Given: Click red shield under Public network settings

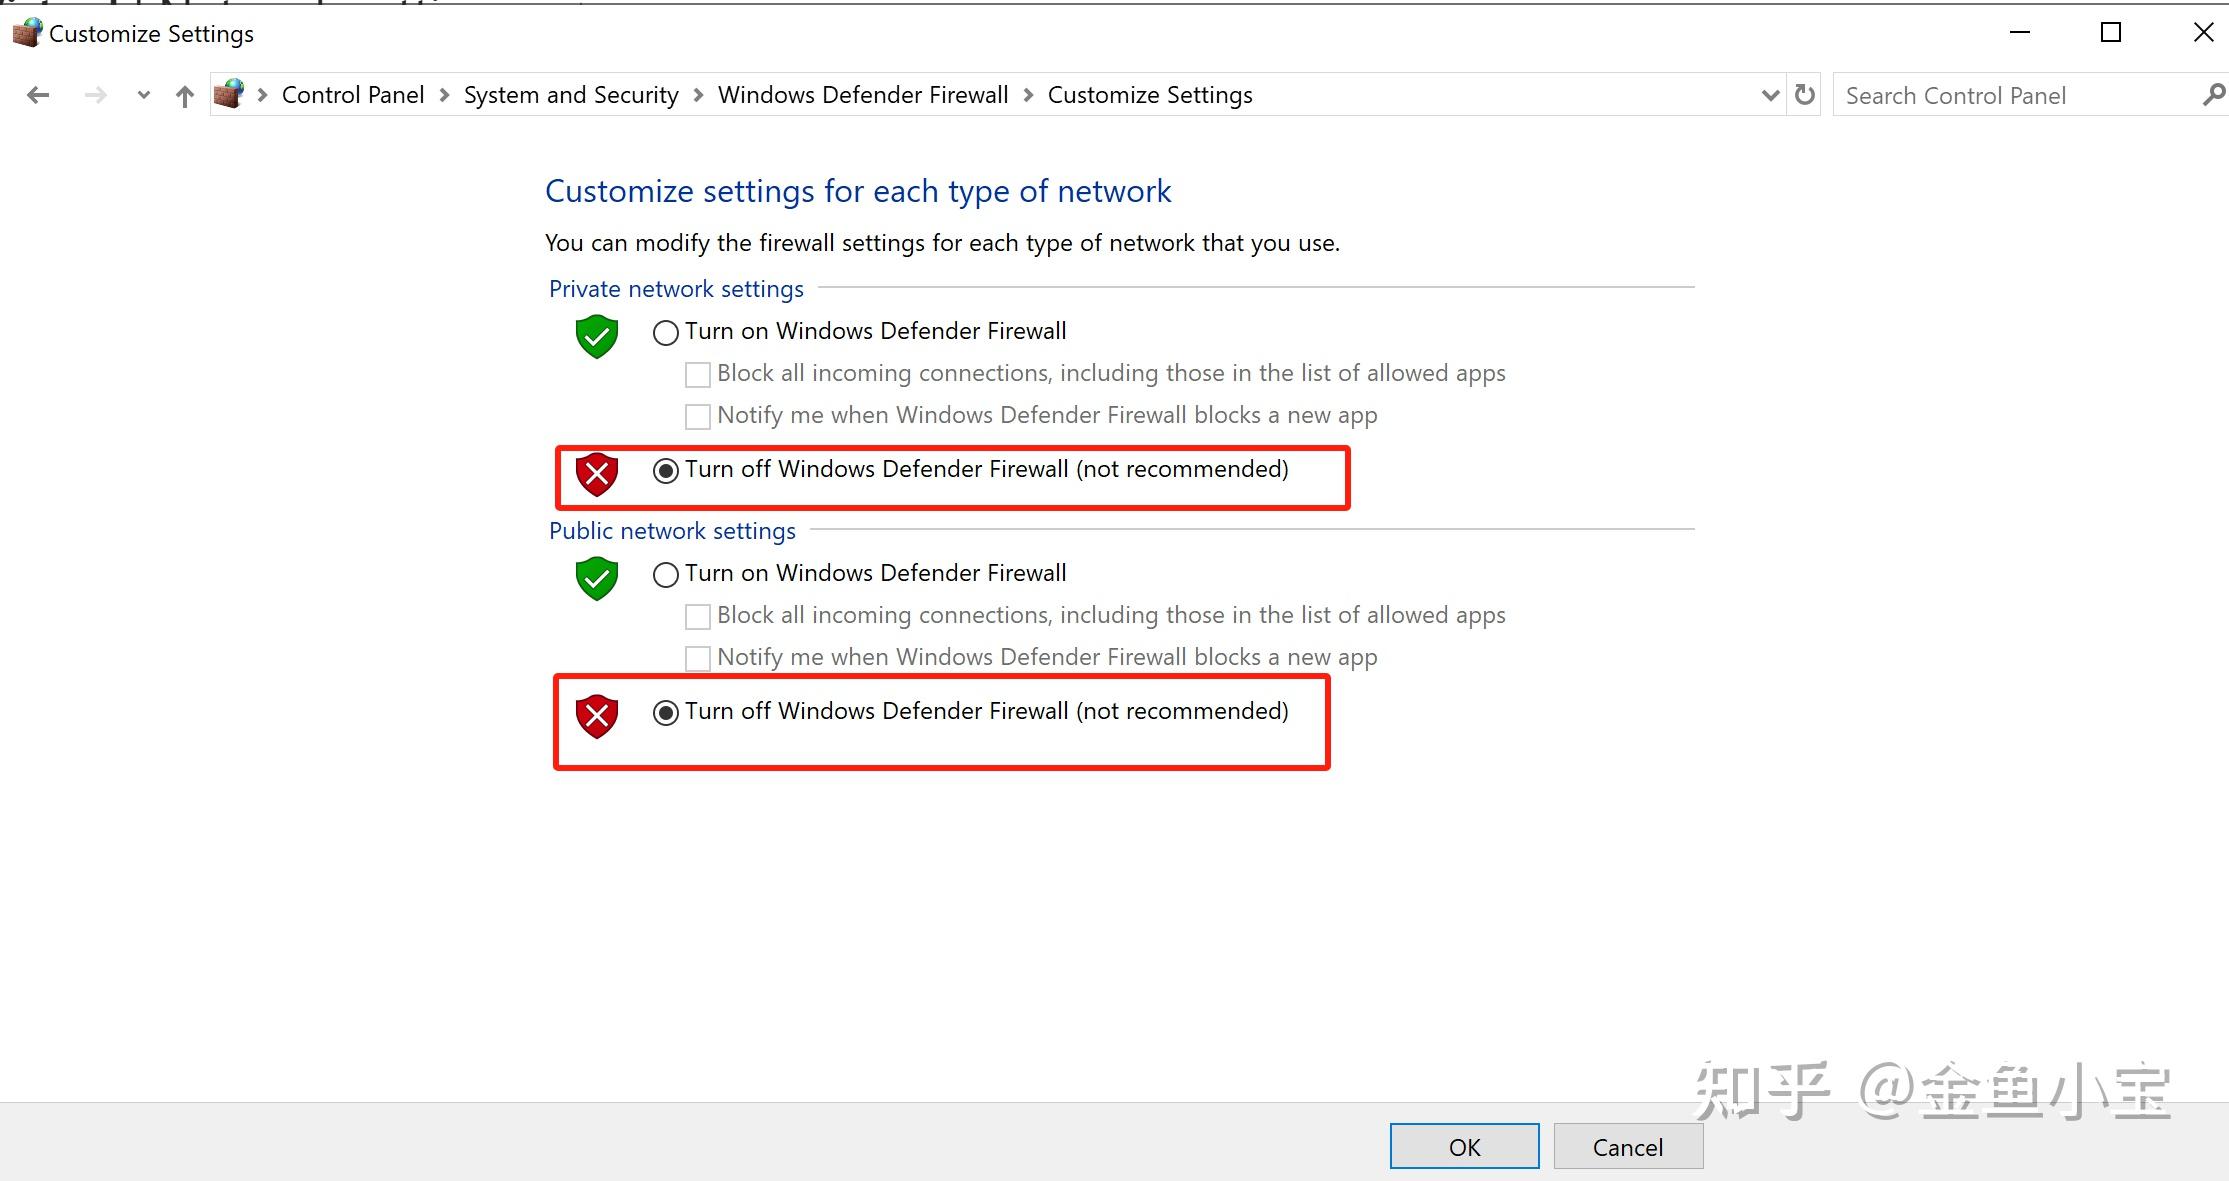Looking at the screenshot, I should pos(597,716).
